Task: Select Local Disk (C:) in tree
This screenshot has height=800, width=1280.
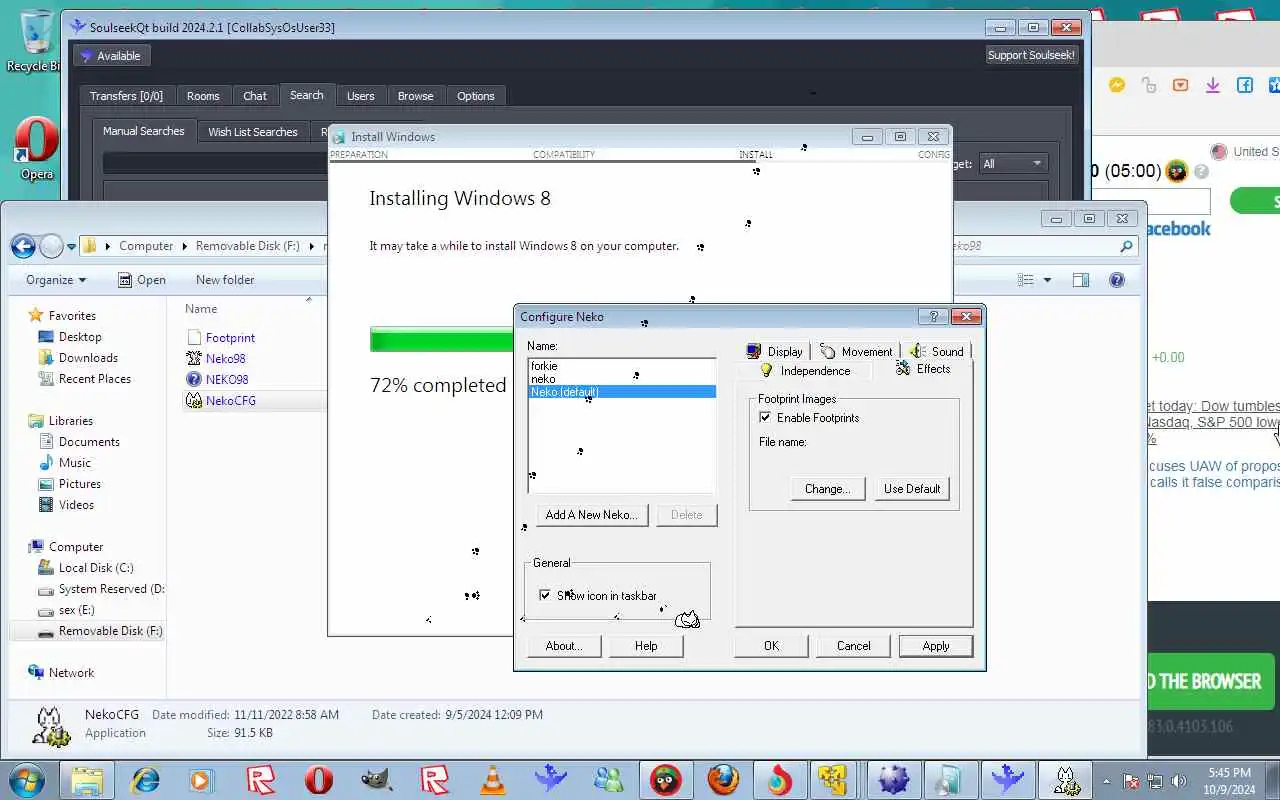Action: pos(96,568)
